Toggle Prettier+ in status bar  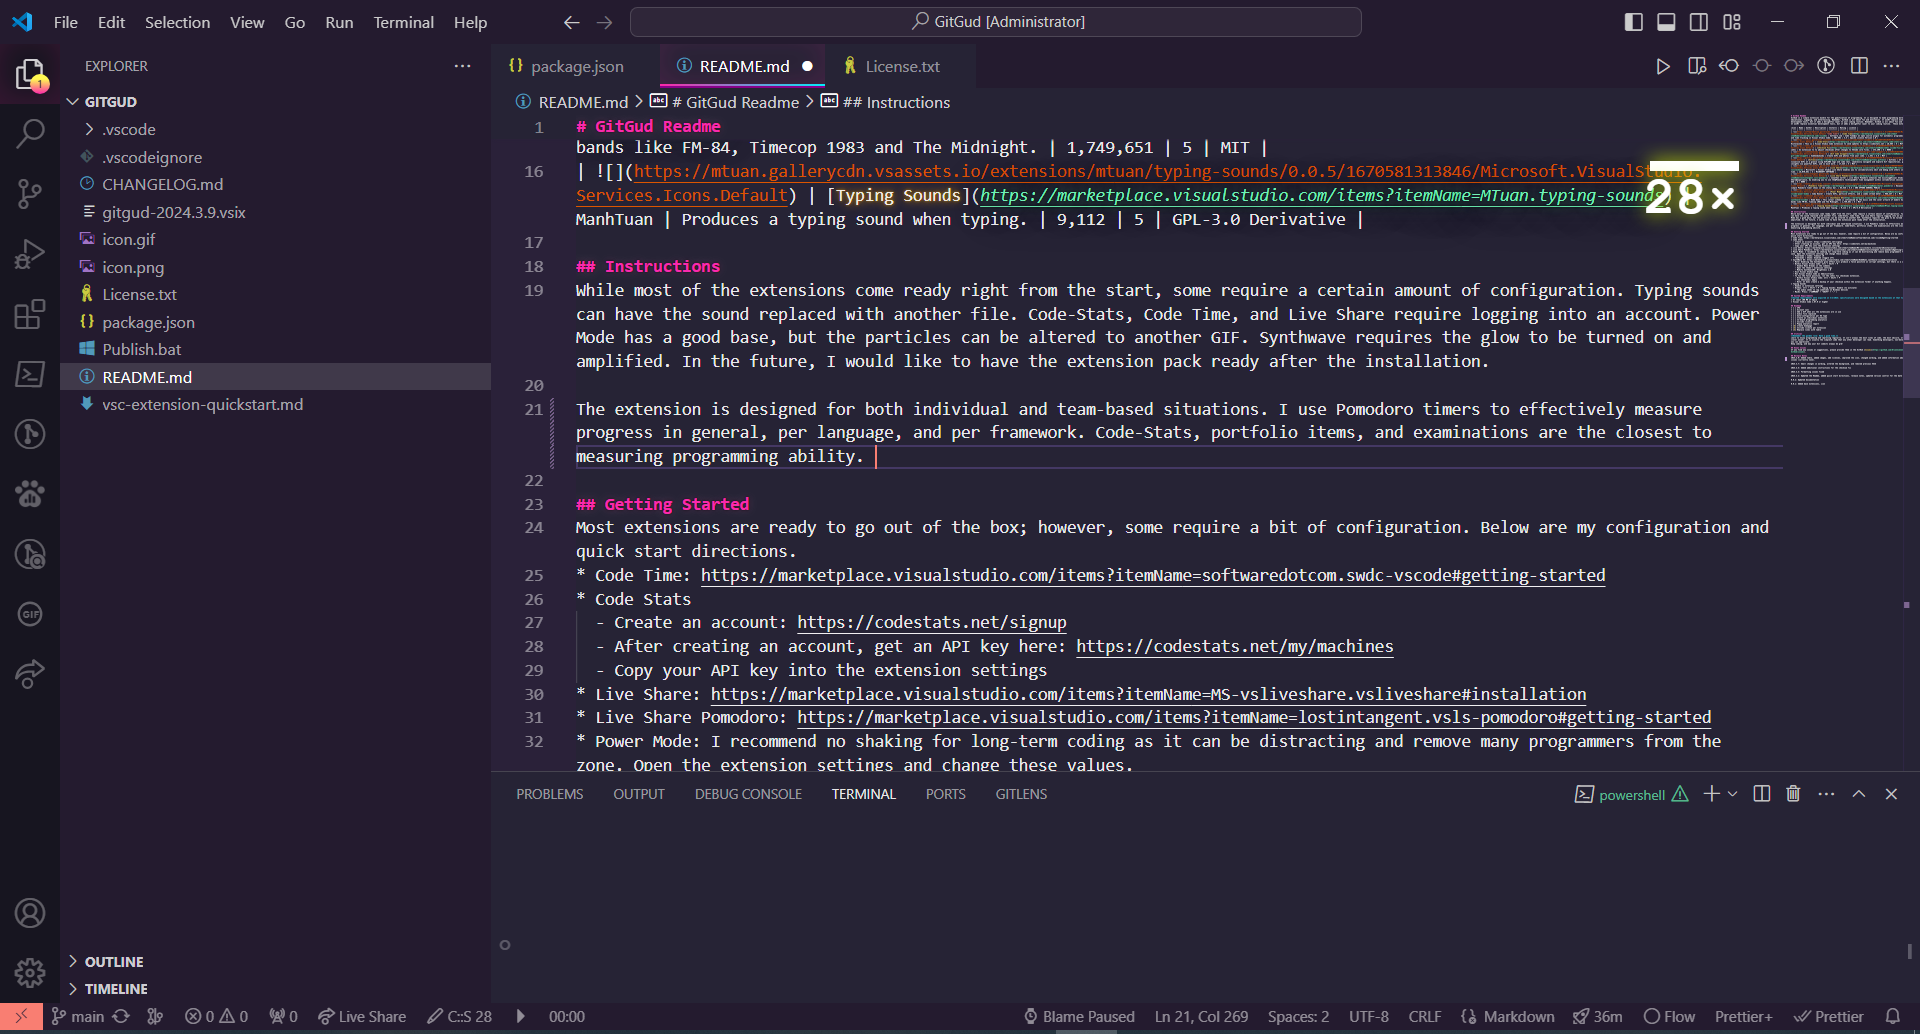coord(1743,1016)
